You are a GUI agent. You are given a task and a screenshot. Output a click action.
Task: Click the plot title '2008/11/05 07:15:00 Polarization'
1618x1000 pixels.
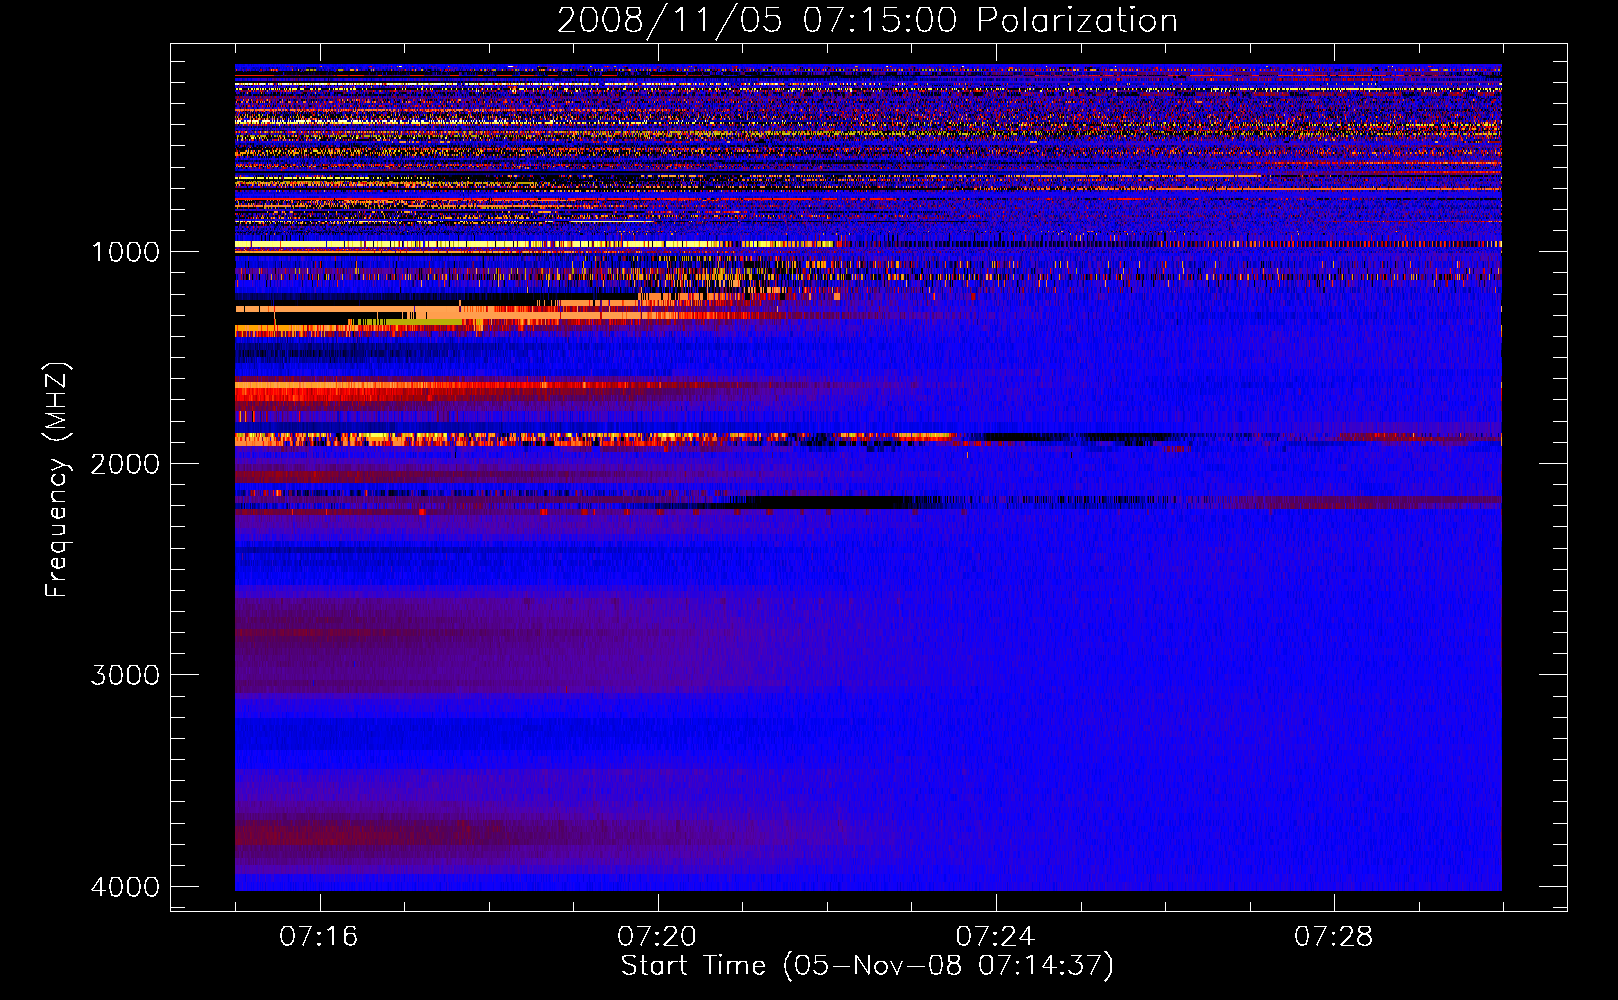click(x=867, y=21)
